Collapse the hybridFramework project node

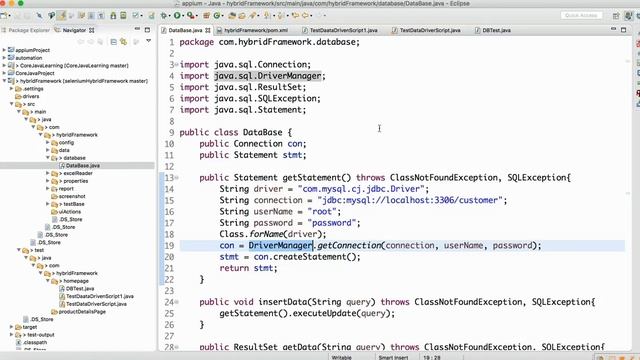(4, 81)
